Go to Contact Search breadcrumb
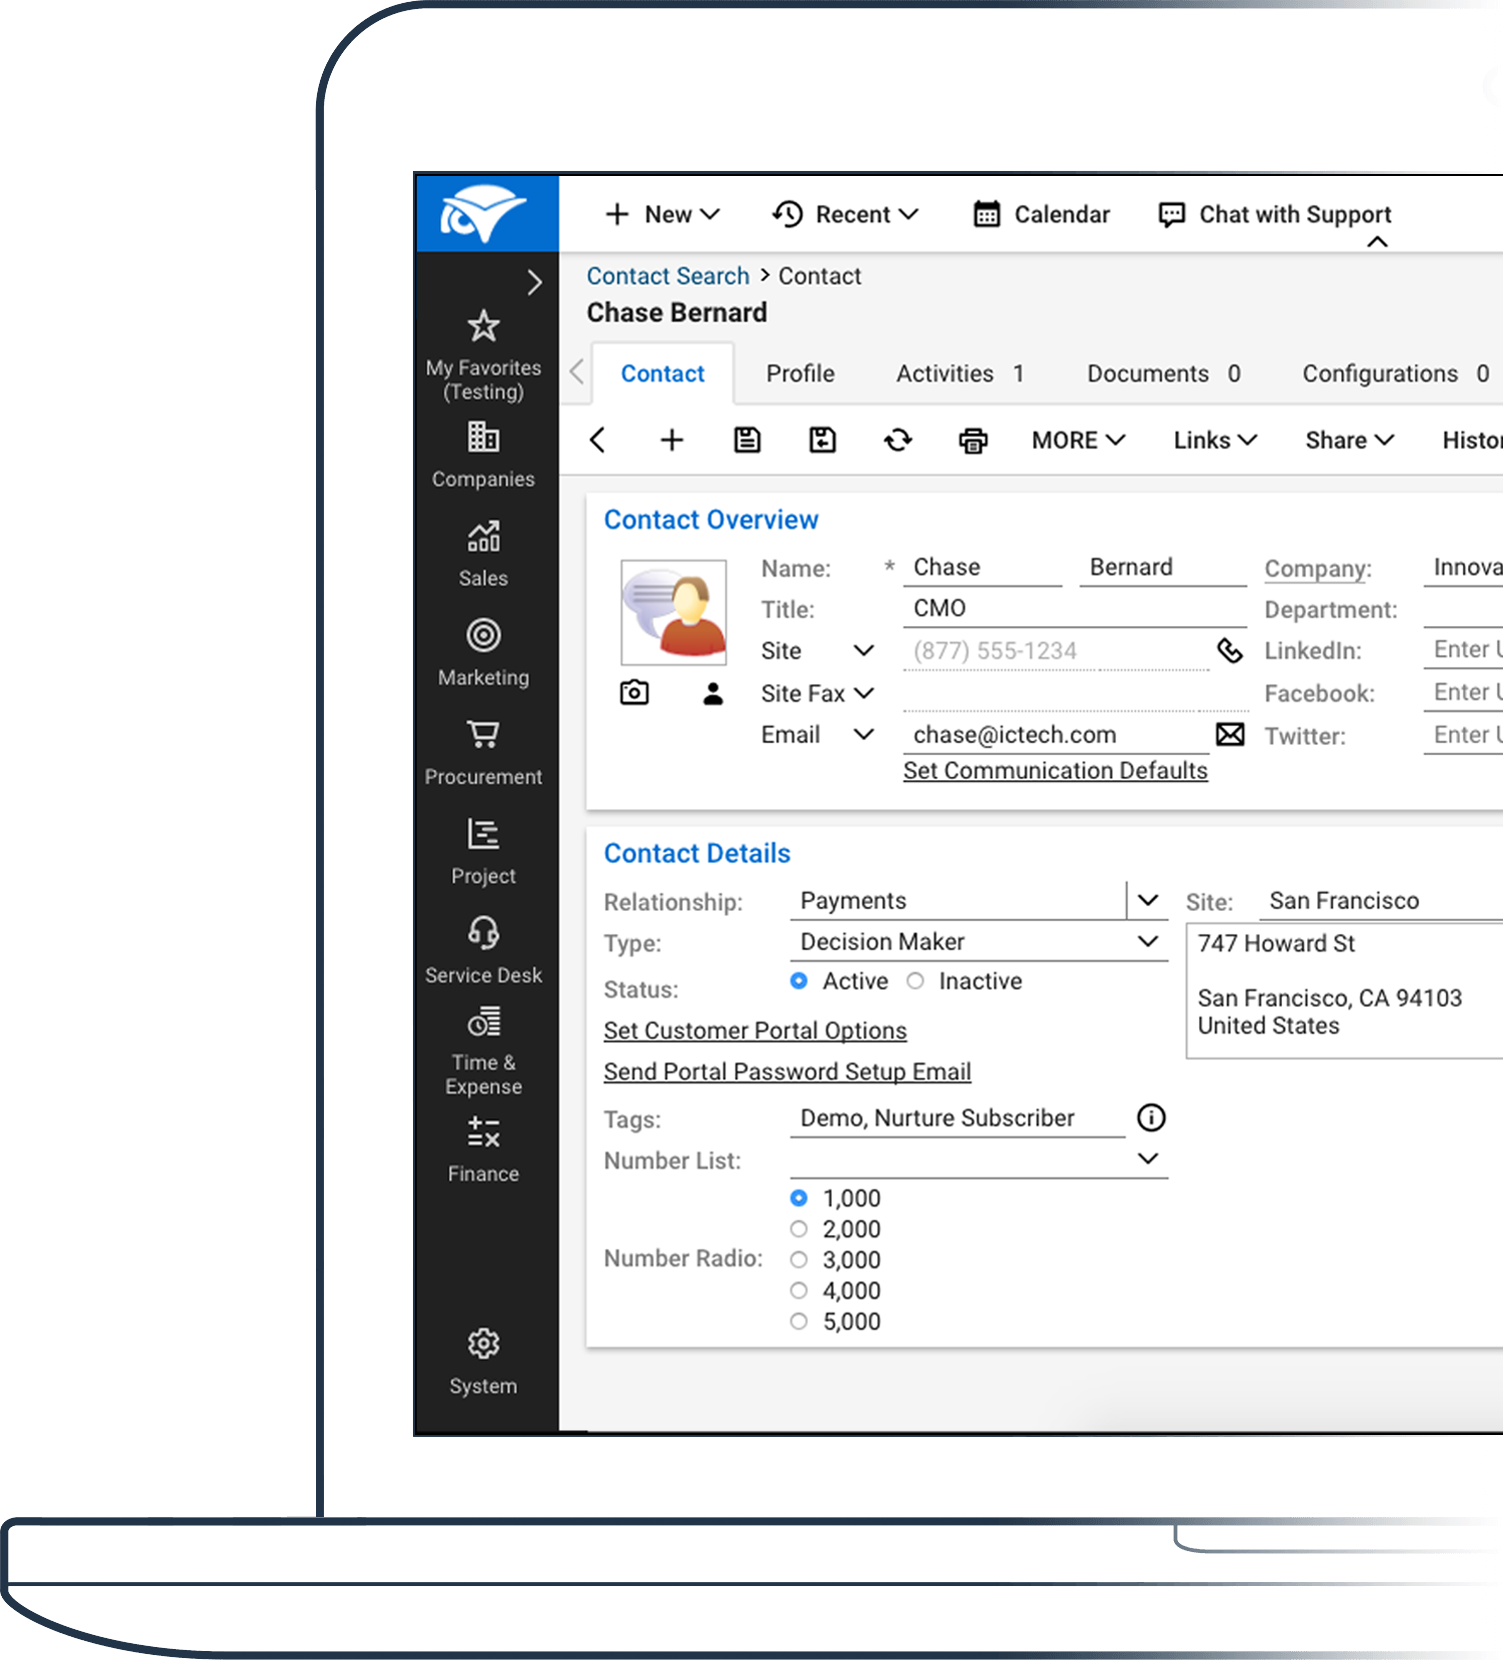Screen dimensions: 1503x1660 [x=668, y=276]
